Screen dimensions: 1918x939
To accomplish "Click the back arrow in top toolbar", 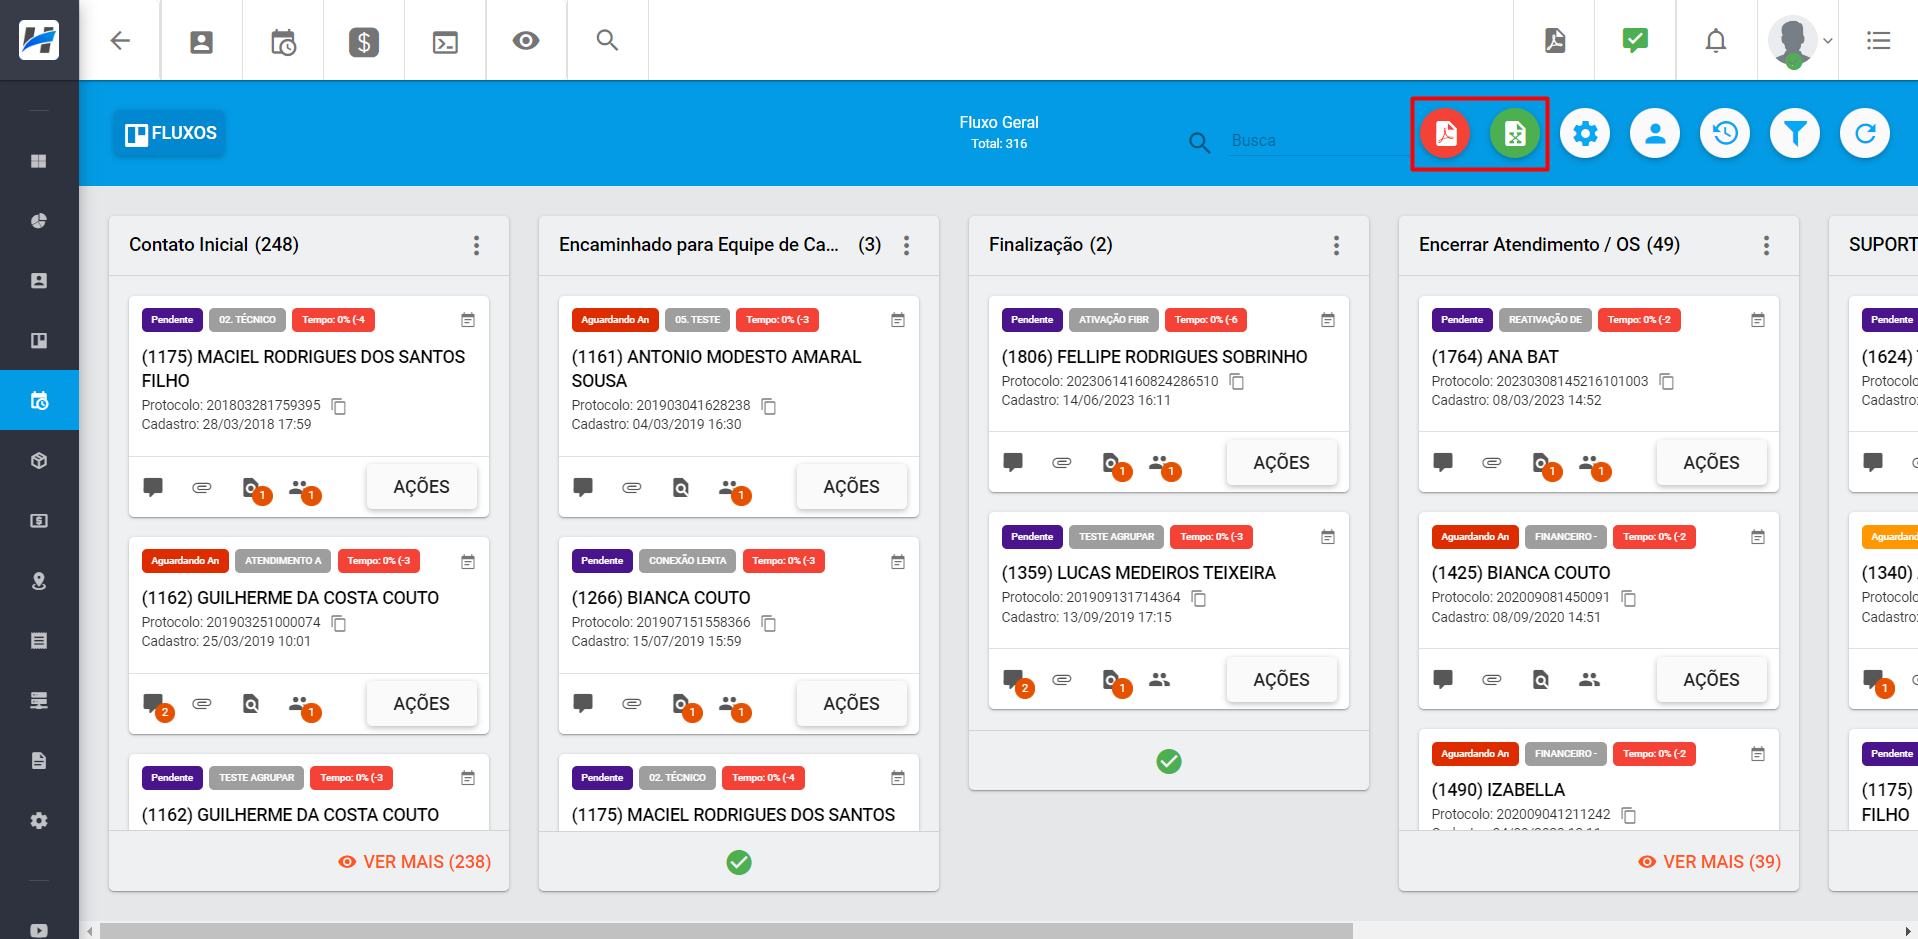I will [120, 41].
